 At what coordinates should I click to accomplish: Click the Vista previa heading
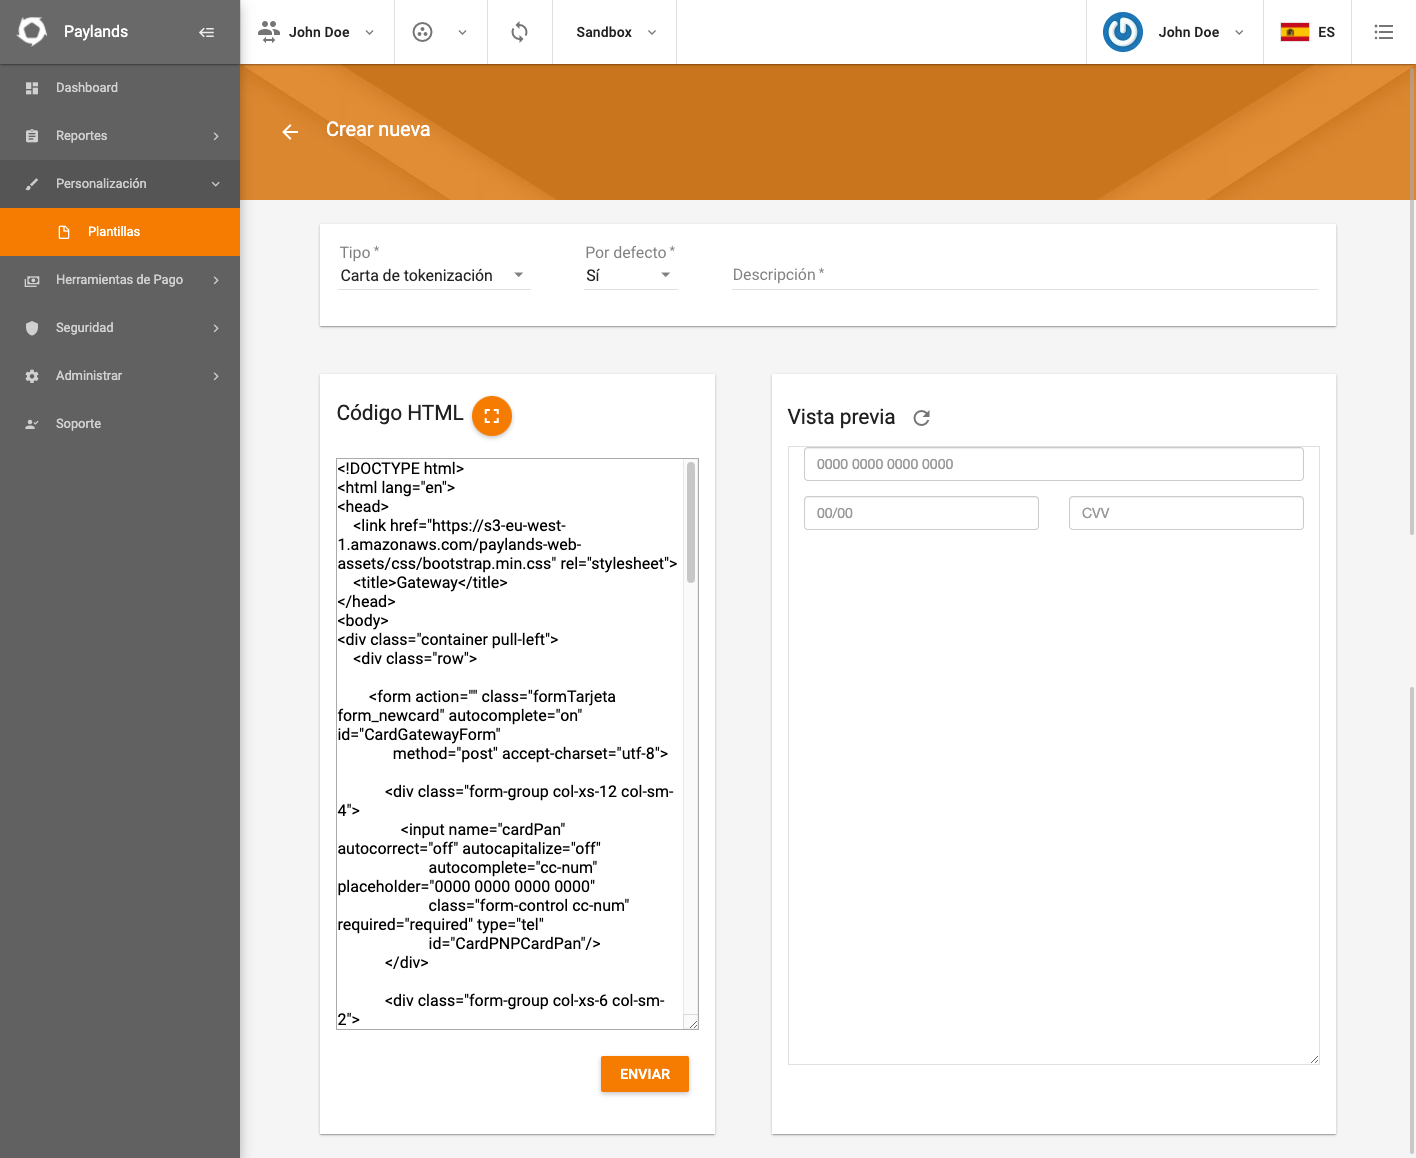tap(841, 417)
